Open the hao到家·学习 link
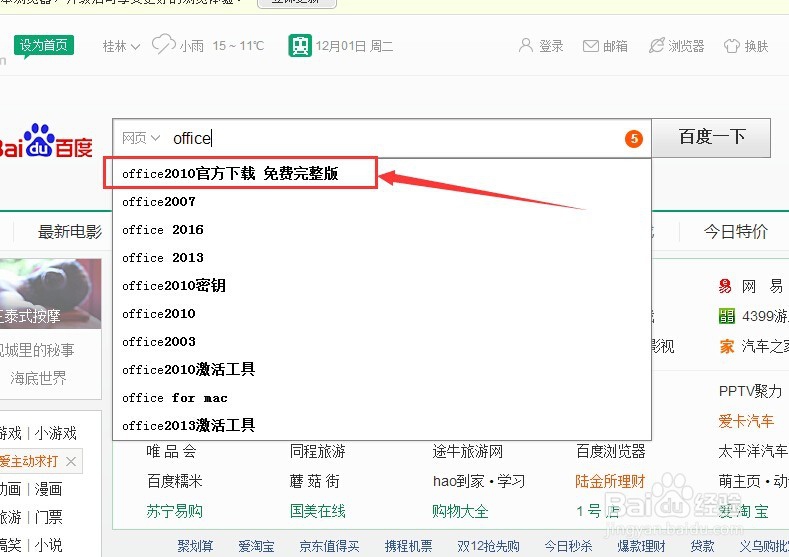Image resolution: width=789 pixels, height=557 pixels. coord(479,481)
